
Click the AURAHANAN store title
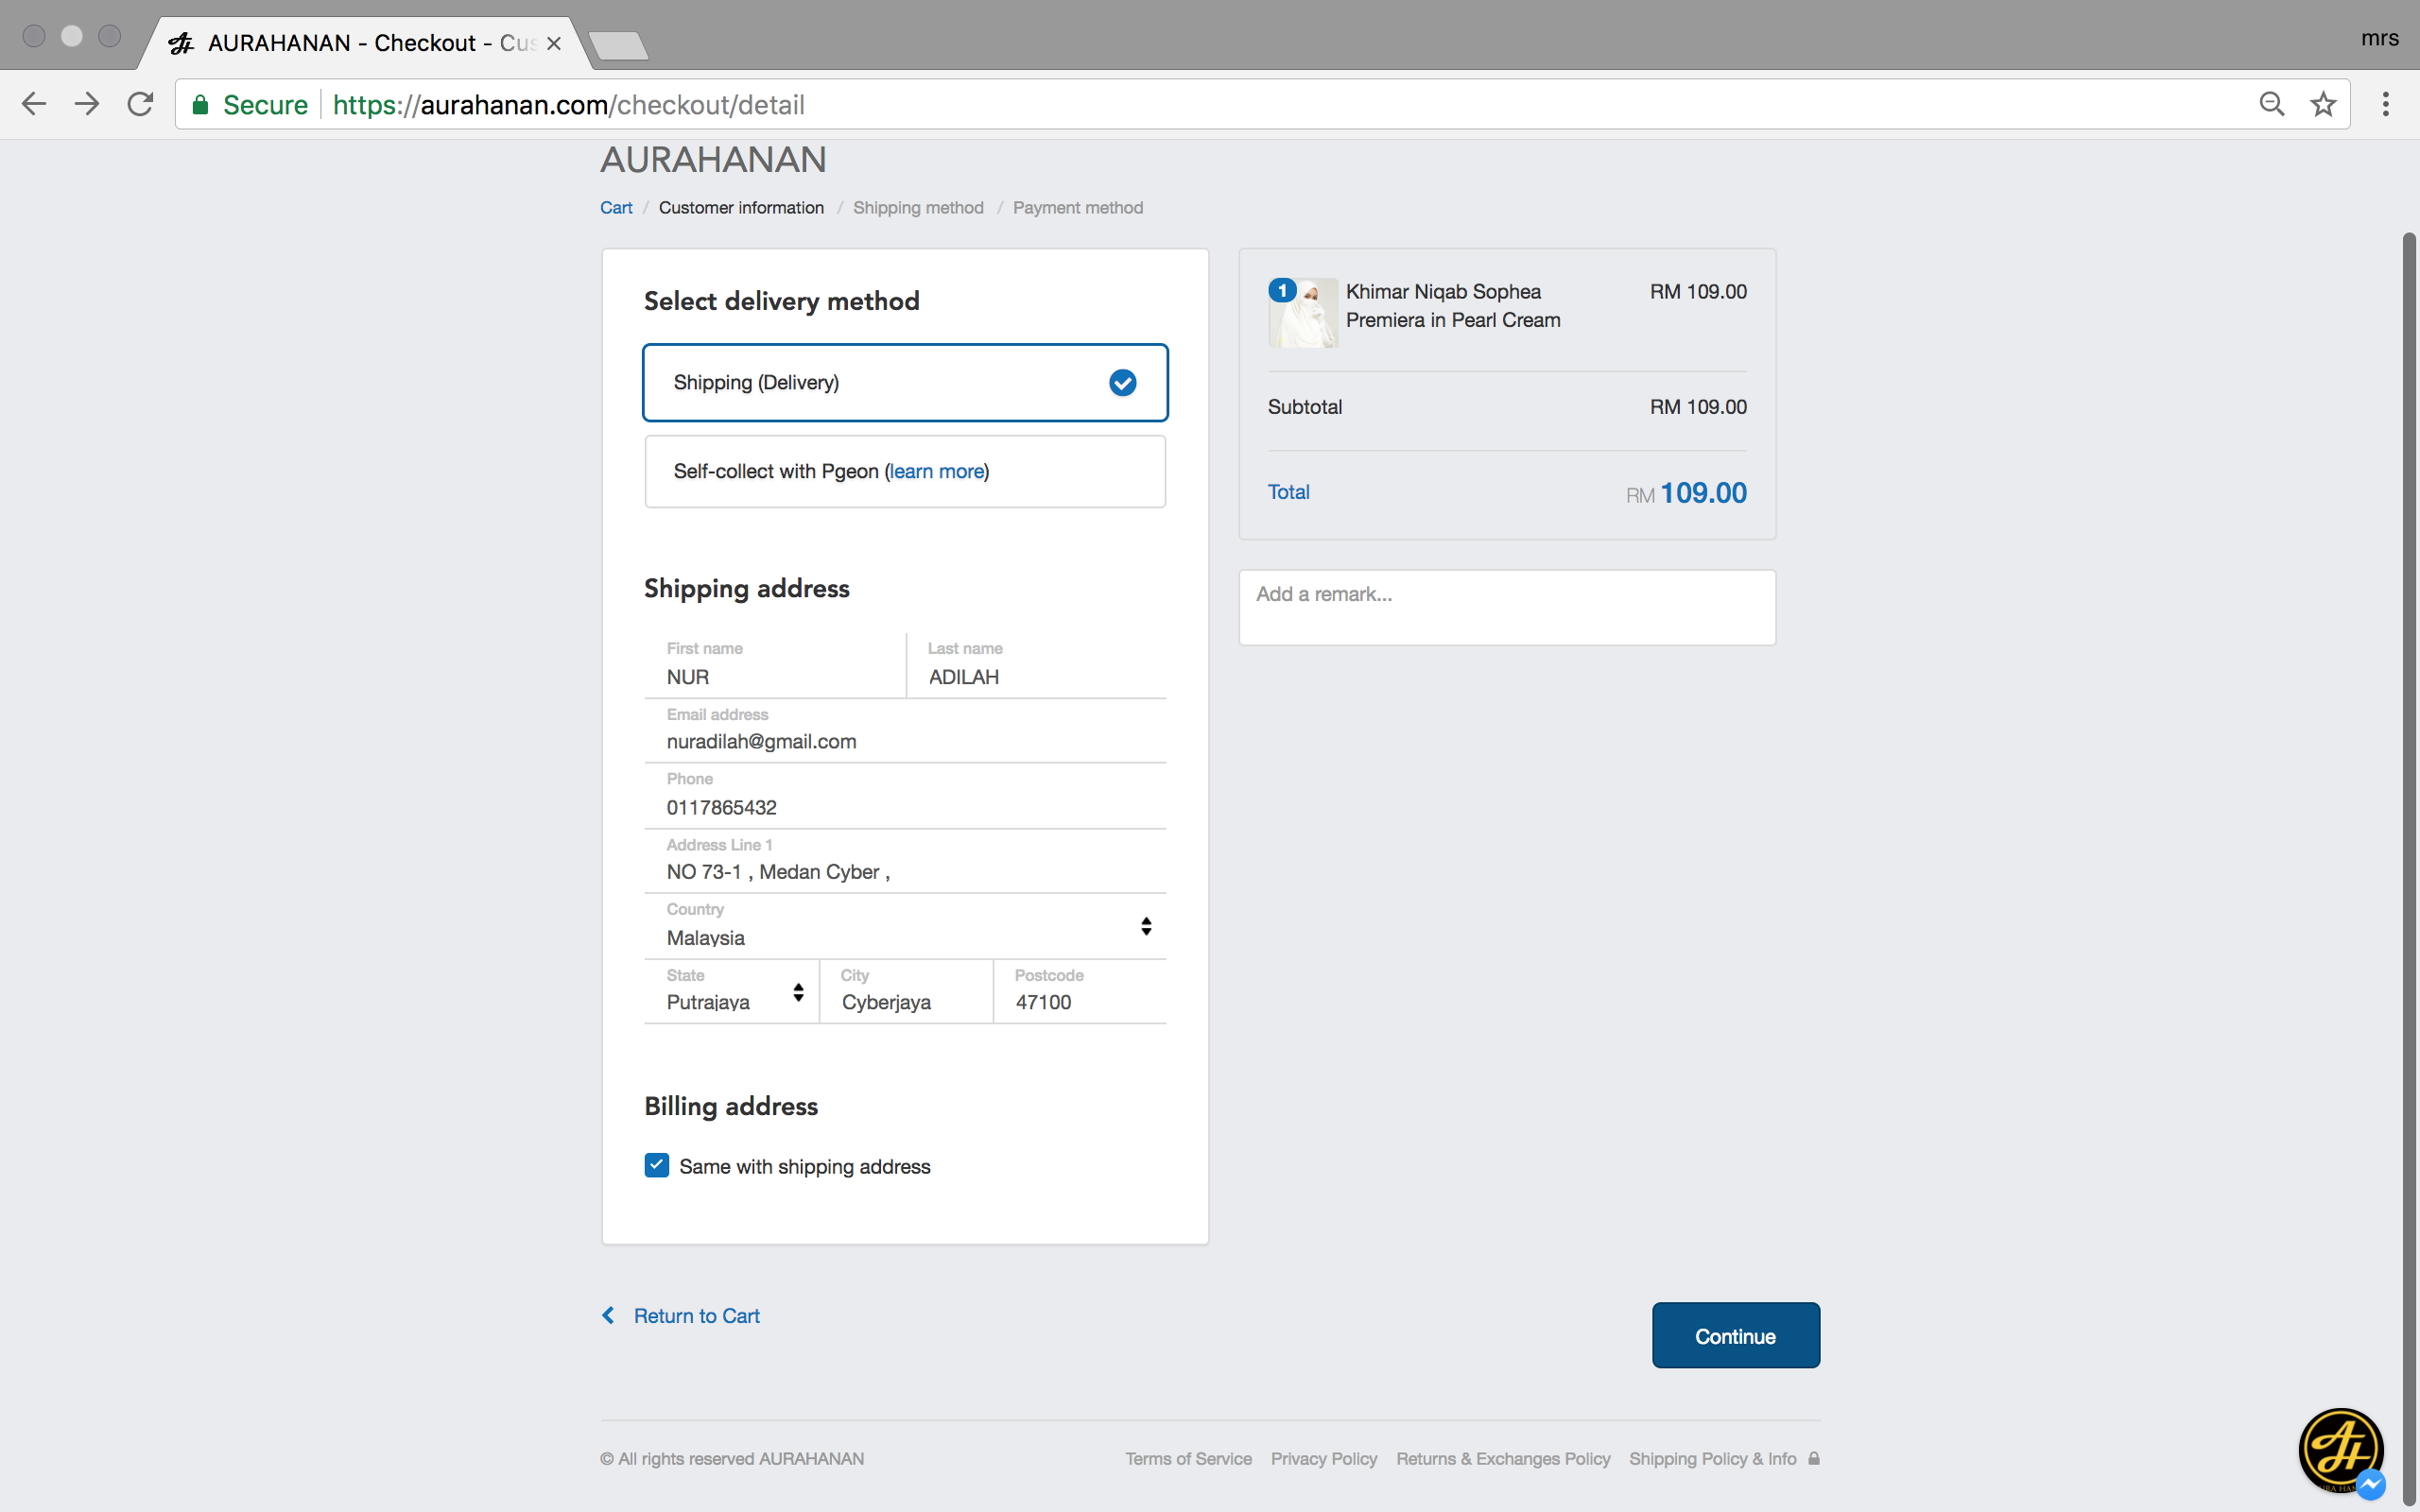pyautogui.click(x=713, y=160)
